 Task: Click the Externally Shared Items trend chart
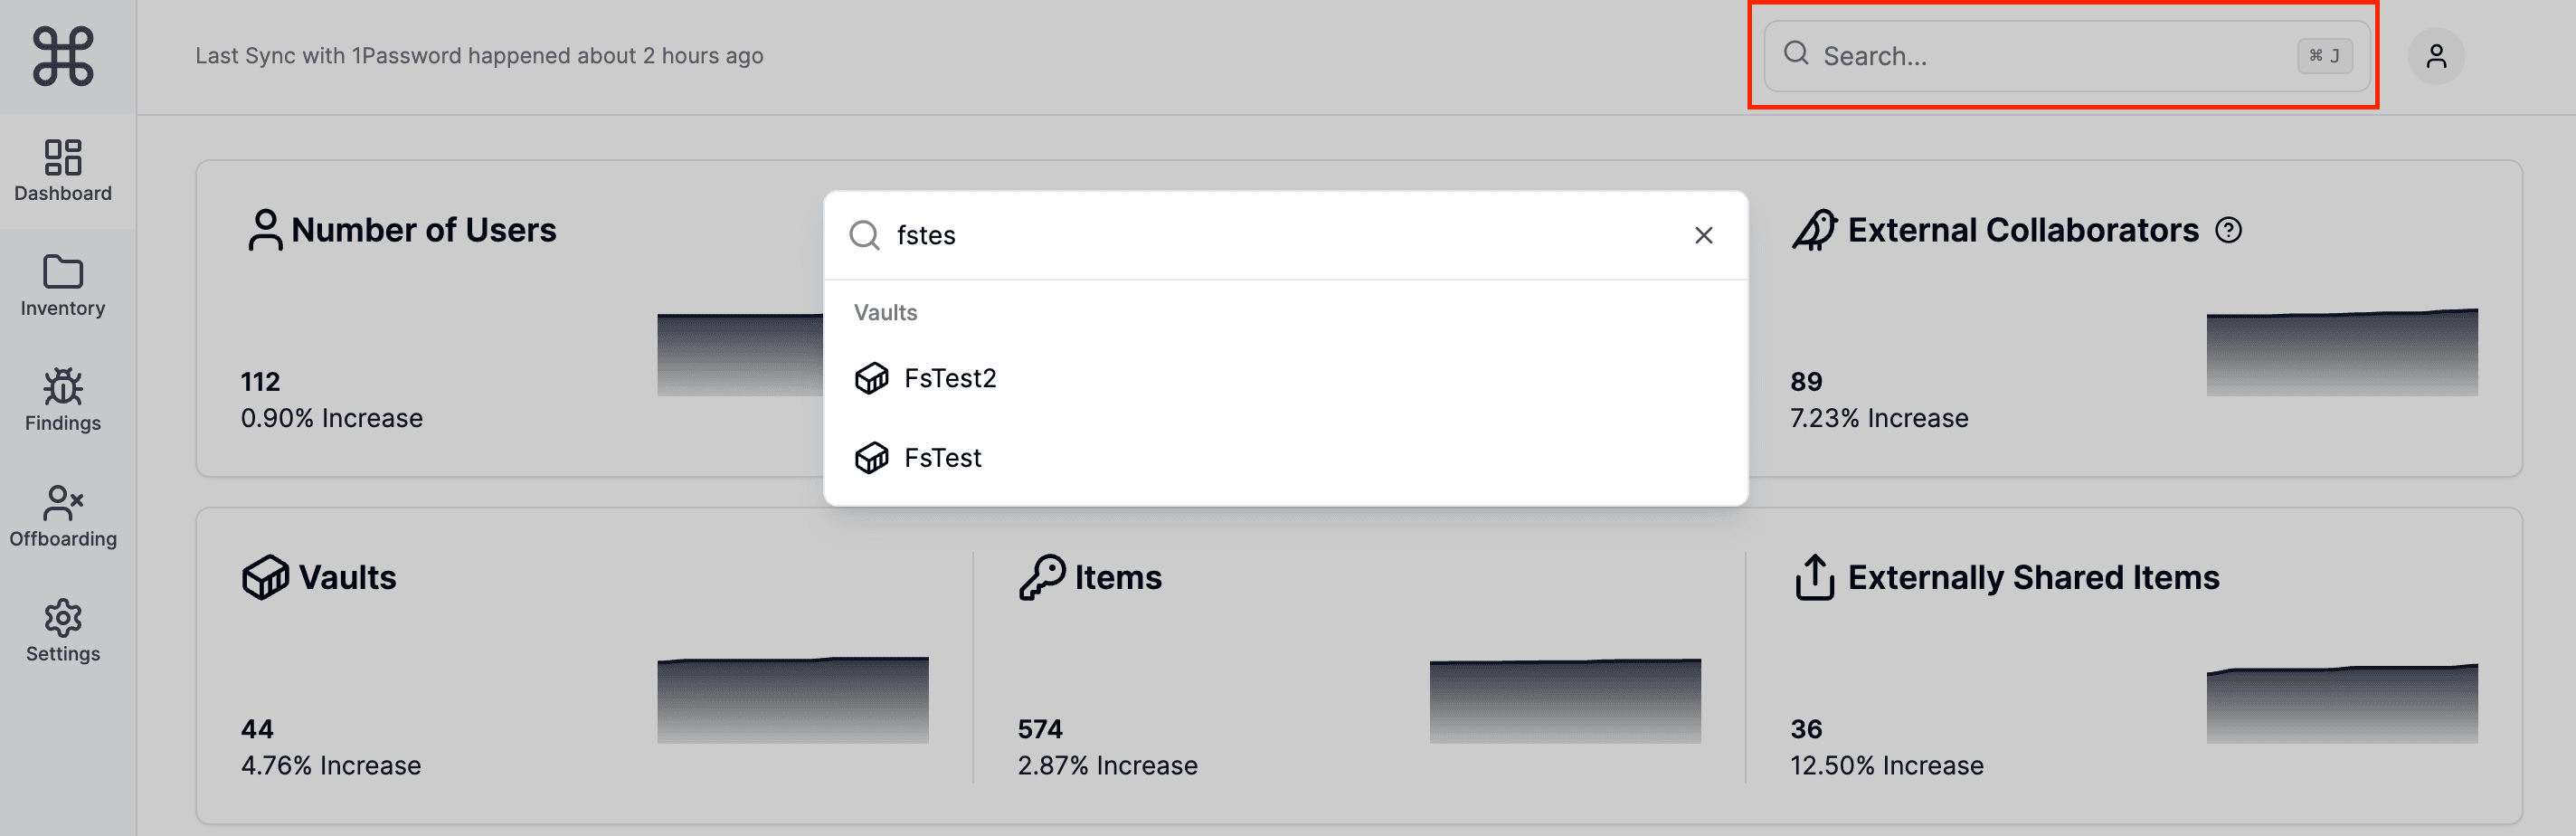(x=2341, y=703)
